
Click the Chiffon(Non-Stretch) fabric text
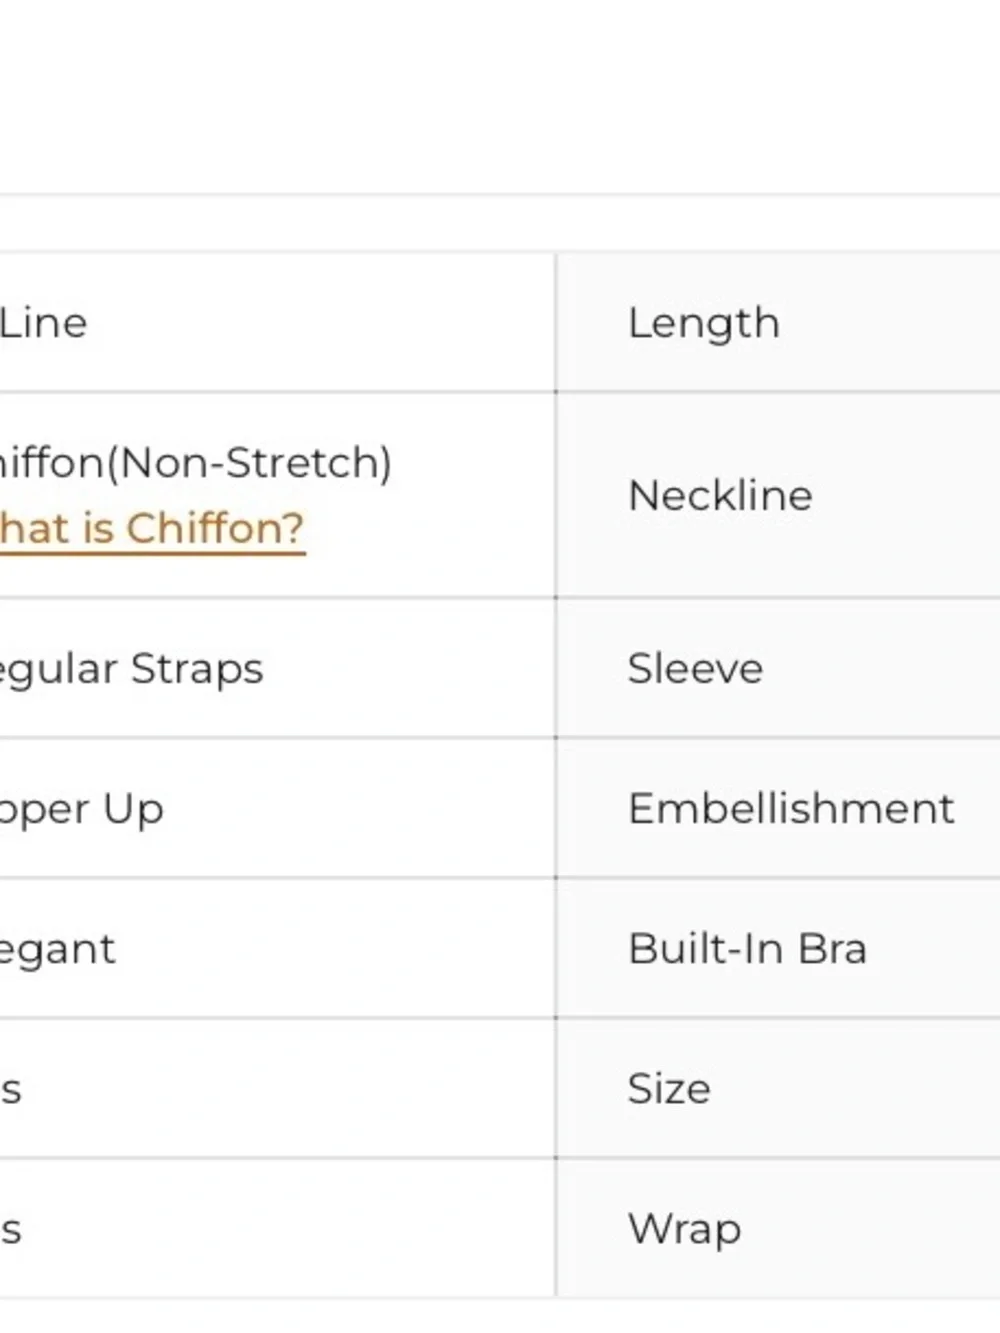[x=196, y=463]
